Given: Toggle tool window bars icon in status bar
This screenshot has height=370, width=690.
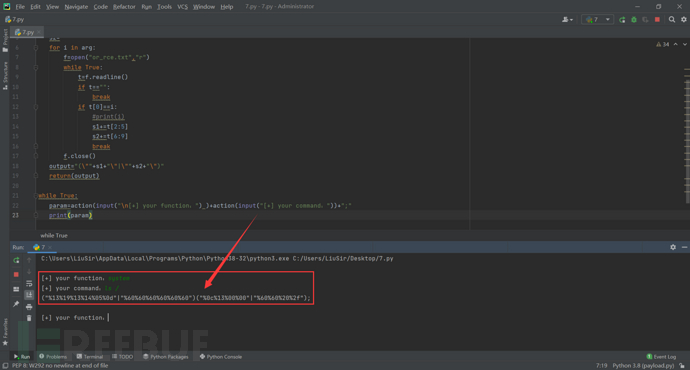Looking at the screenshot, I should click(x=5, y=366).
